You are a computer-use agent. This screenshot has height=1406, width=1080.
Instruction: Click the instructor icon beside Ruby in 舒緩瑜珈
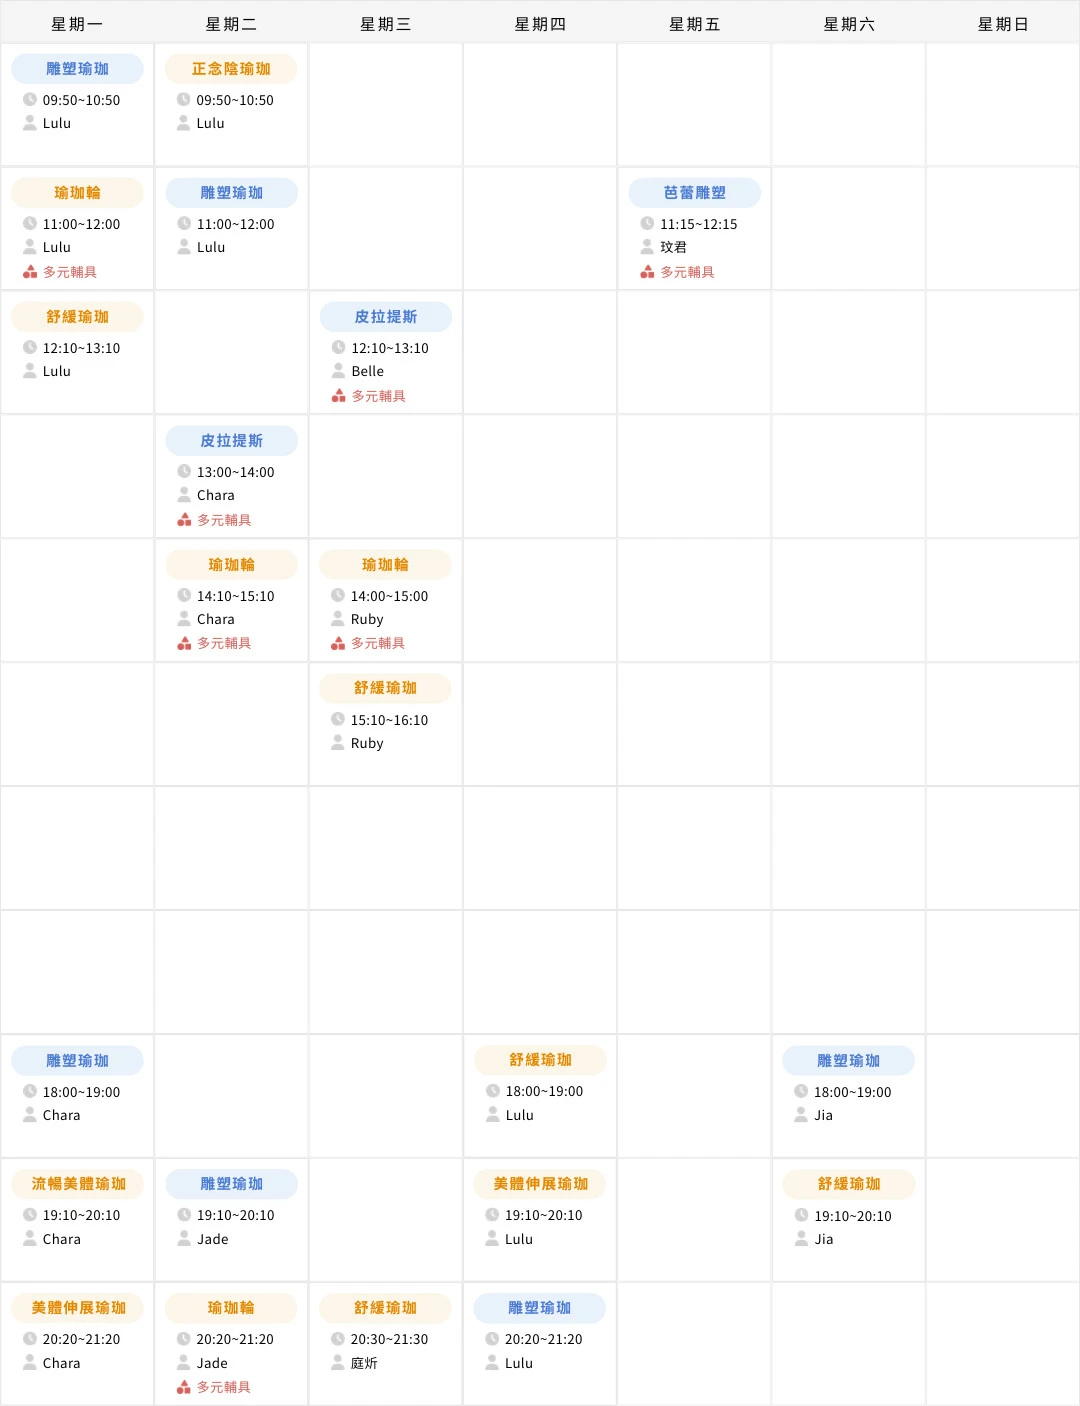[x=338, y=743]
